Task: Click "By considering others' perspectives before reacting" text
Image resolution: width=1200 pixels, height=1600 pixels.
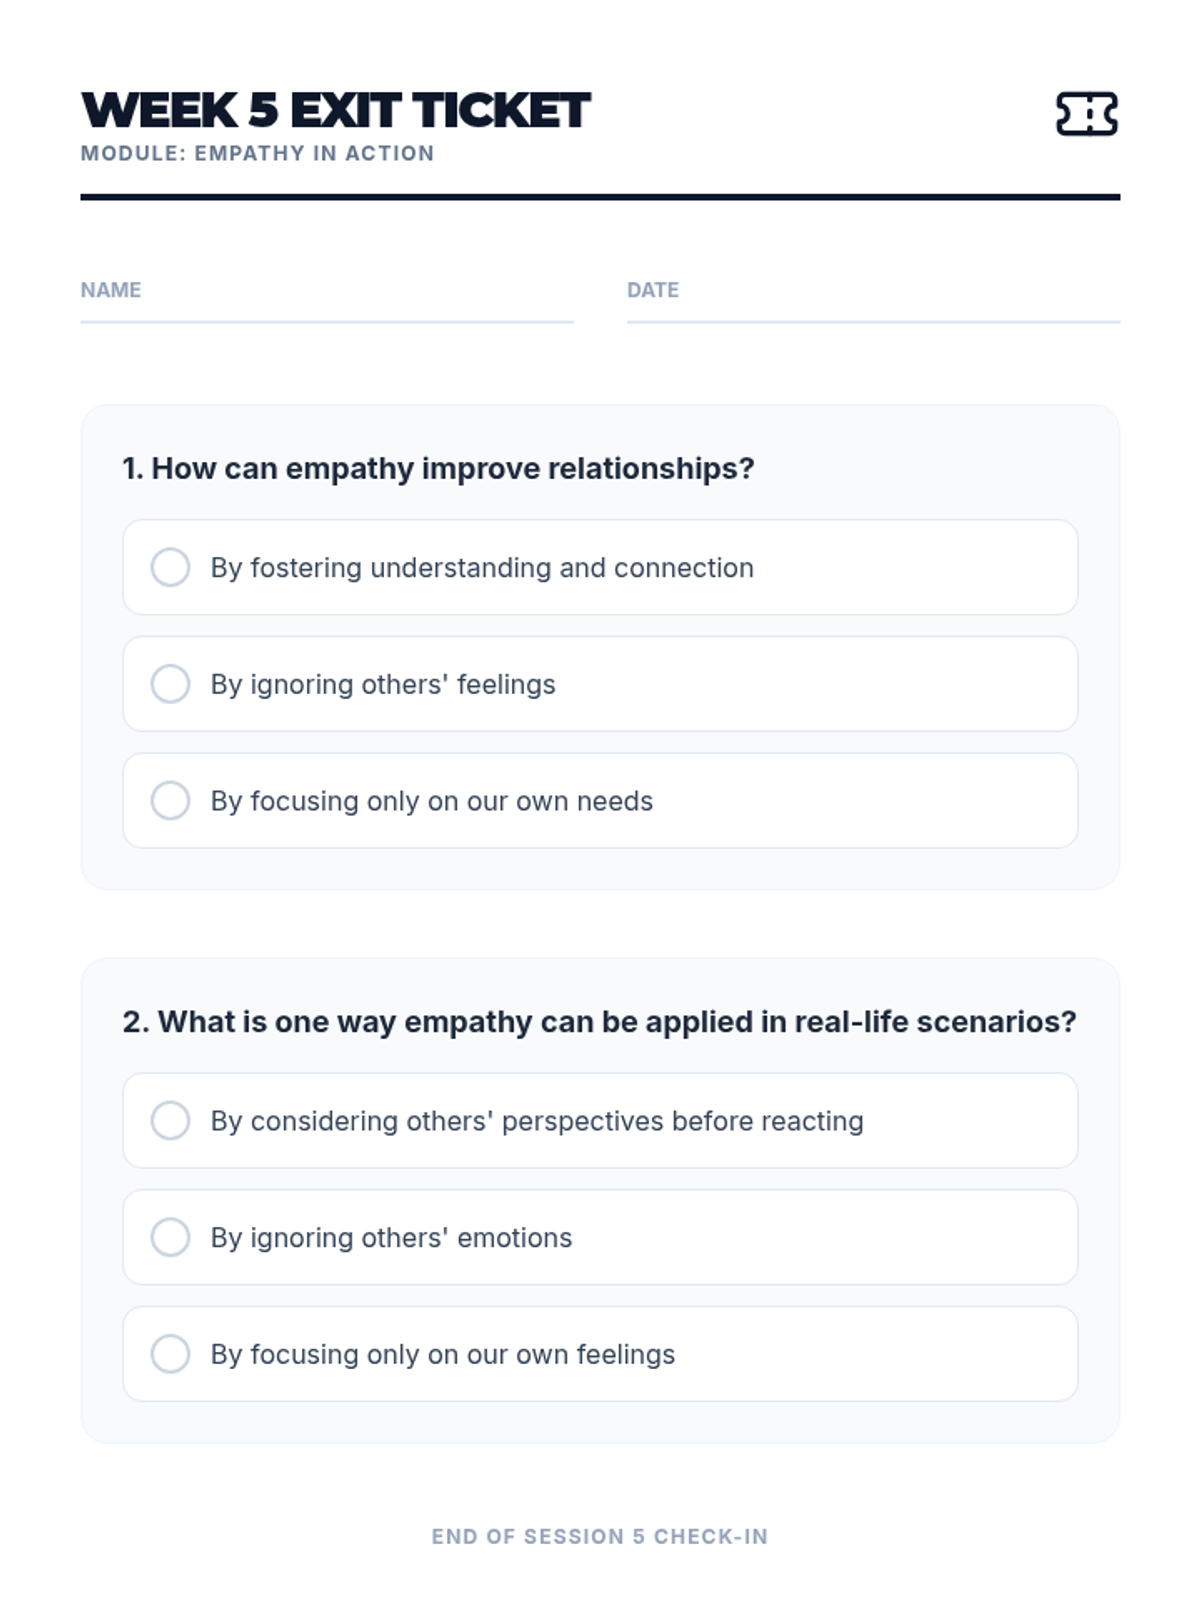Action: tap(537, 1121)
